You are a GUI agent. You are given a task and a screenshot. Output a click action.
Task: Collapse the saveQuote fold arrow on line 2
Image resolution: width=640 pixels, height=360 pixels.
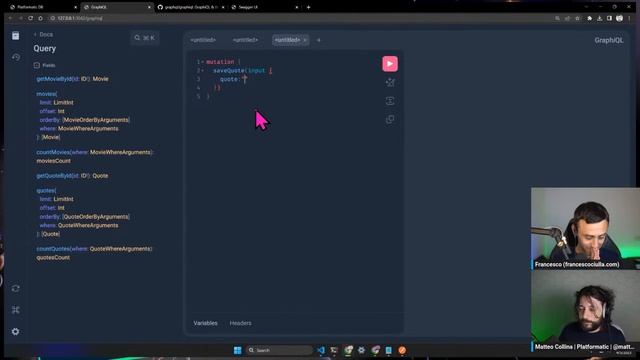(x=203, y=71)
